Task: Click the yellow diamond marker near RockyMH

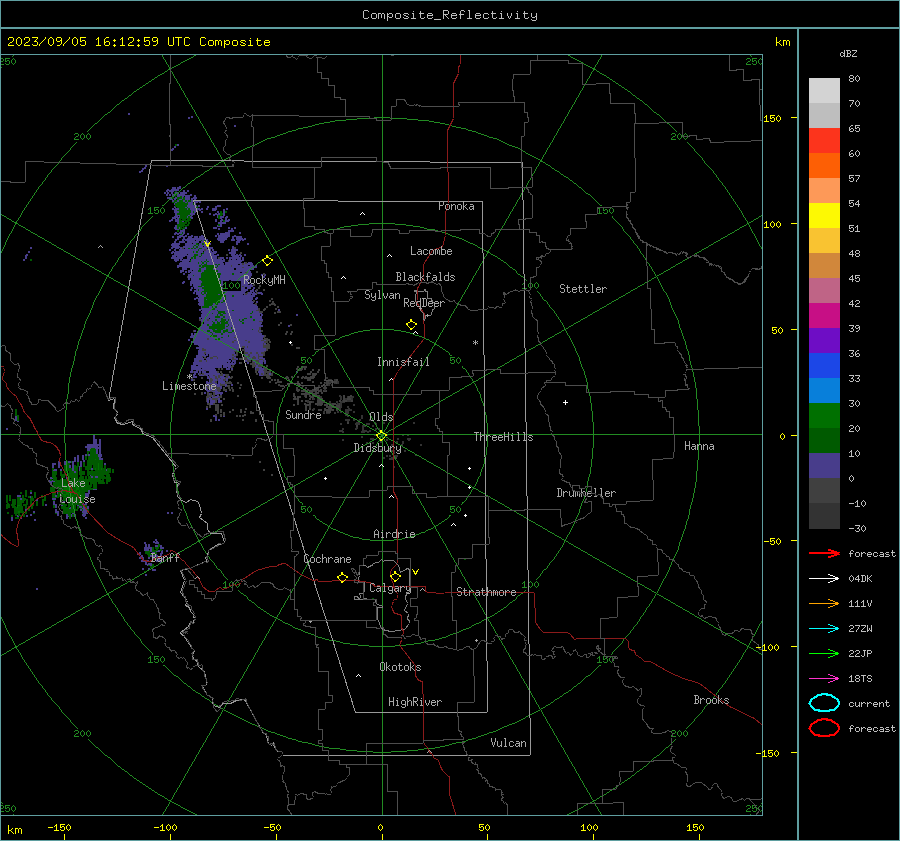Action: coord(267,261)
